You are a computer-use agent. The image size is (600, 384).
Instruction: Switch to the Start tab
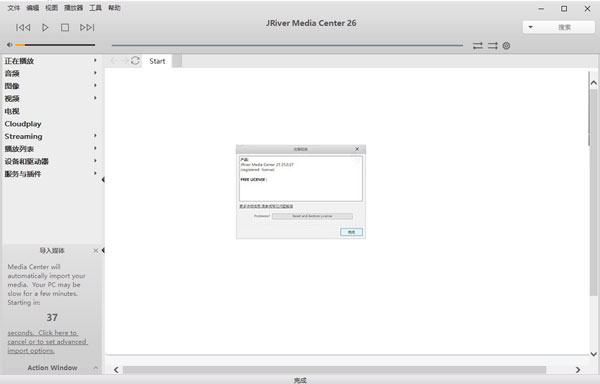pos(157,61)
